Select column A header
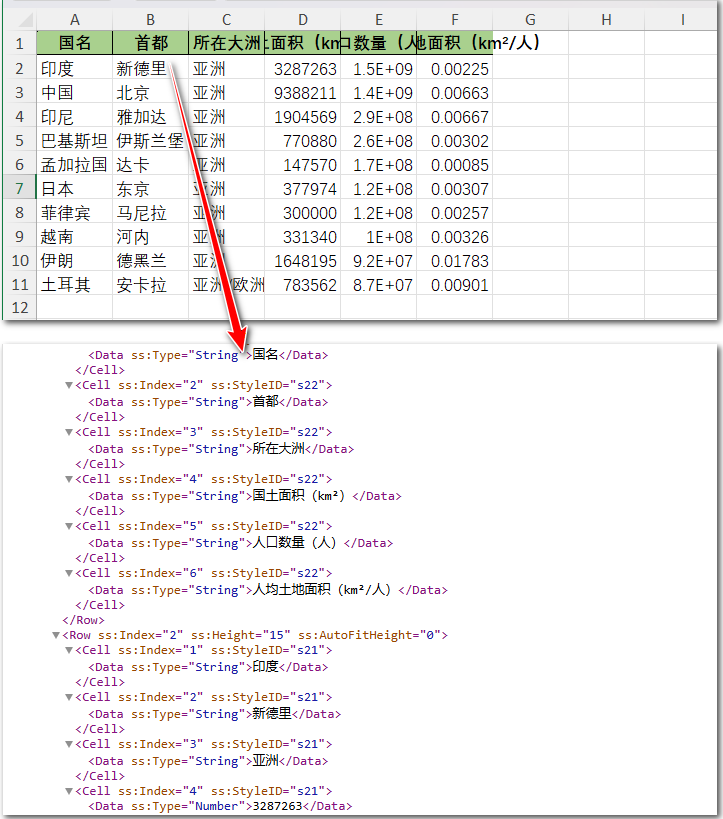Viewport: 723px width, 819px height. [75, 20]
